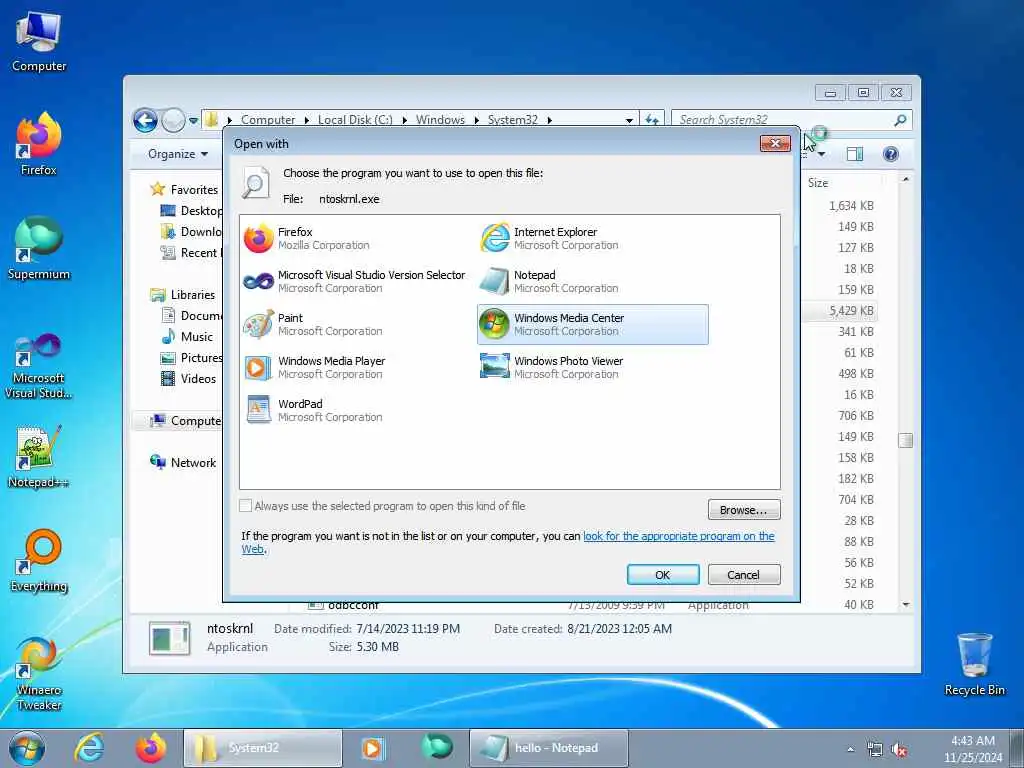Switch to System32 taskbar window
Viewport: 1024px width, 768px height.
[x=263, y=748]
